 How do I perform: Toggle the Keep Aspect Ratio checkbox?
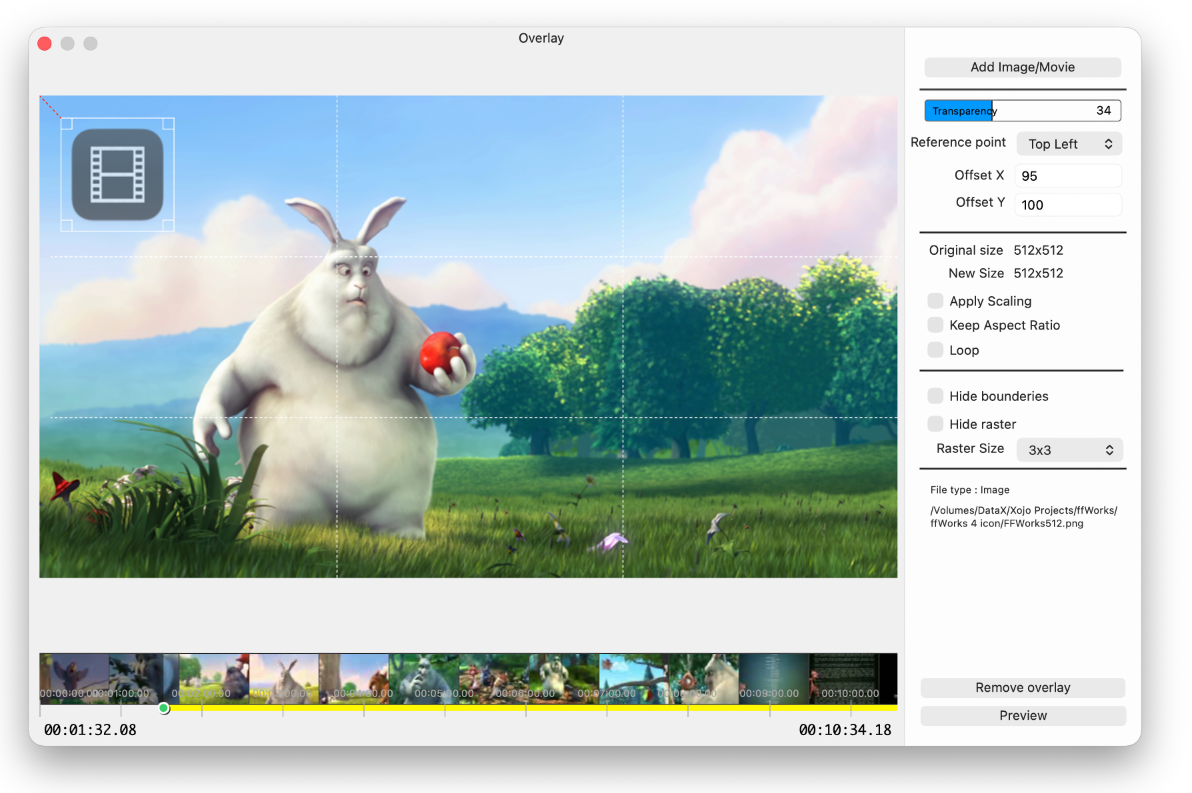coord(936,325)
